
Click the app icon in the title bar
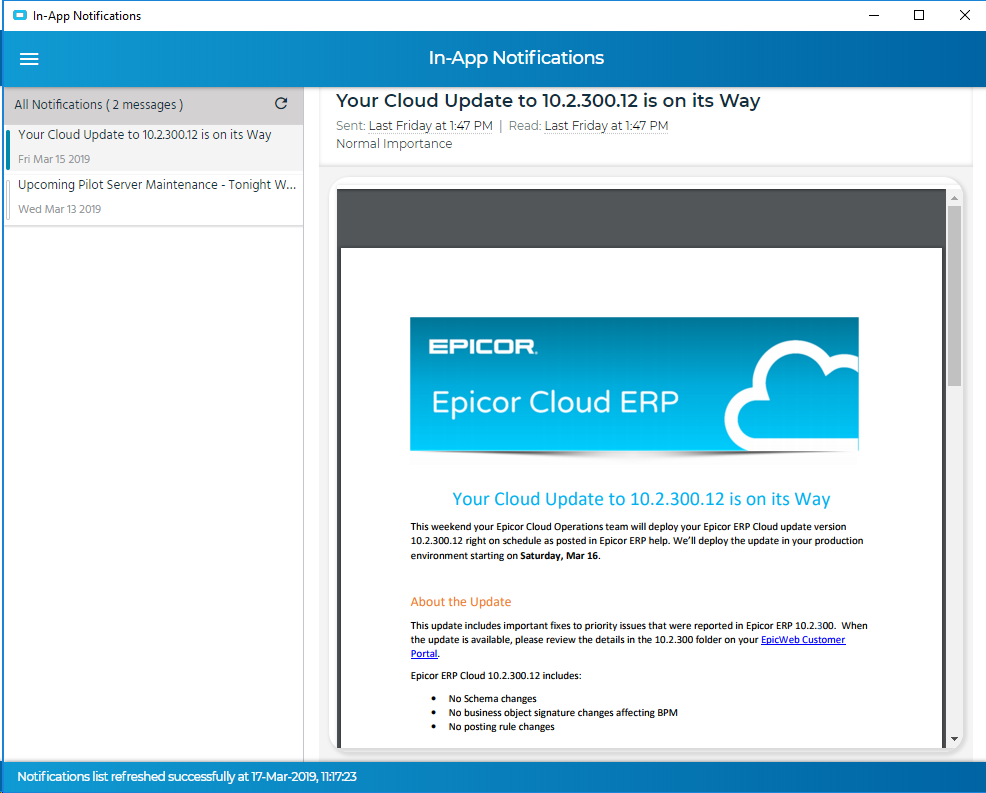[x=19, y=16]
